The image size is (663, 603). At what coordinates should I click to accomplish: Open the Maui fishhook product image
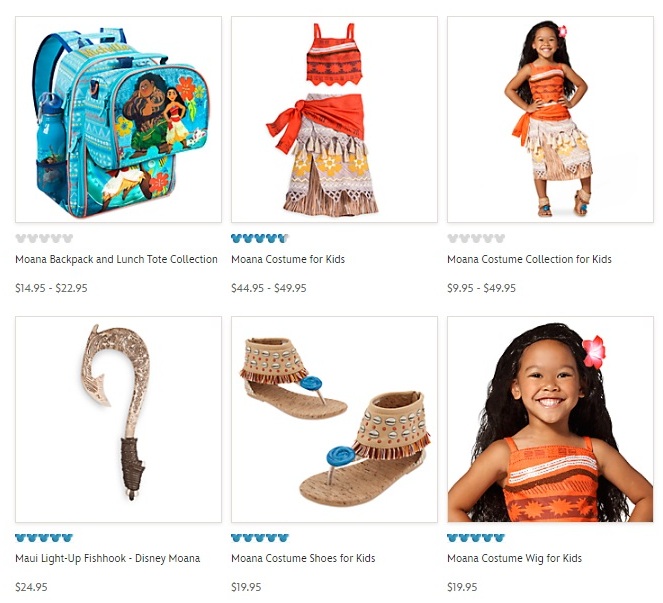(118, 419)
